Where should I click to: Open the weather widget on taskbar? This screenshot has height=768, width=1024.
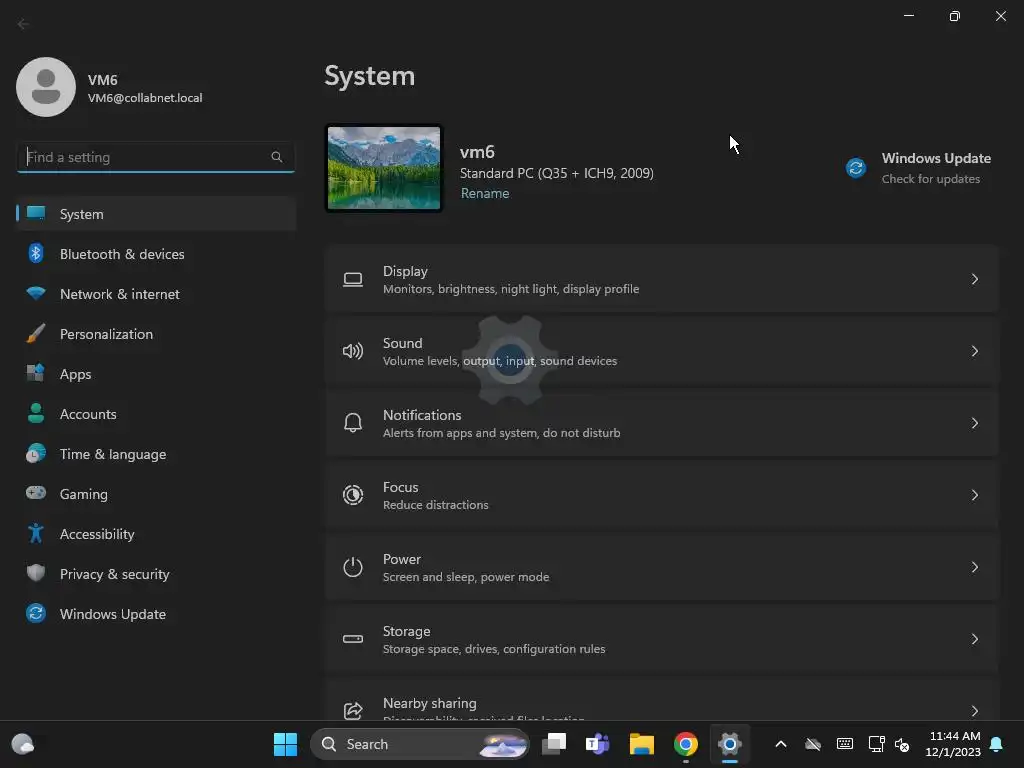point(23,744)
